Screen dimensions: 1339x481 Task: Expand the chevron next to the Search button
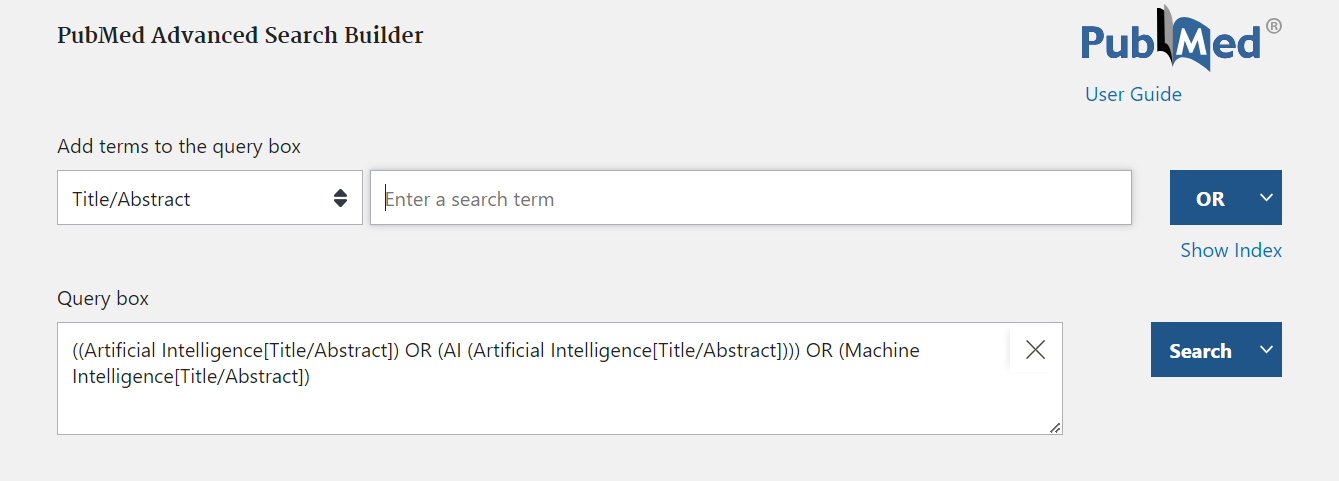pyautogui.click(x=1266, y=350)
